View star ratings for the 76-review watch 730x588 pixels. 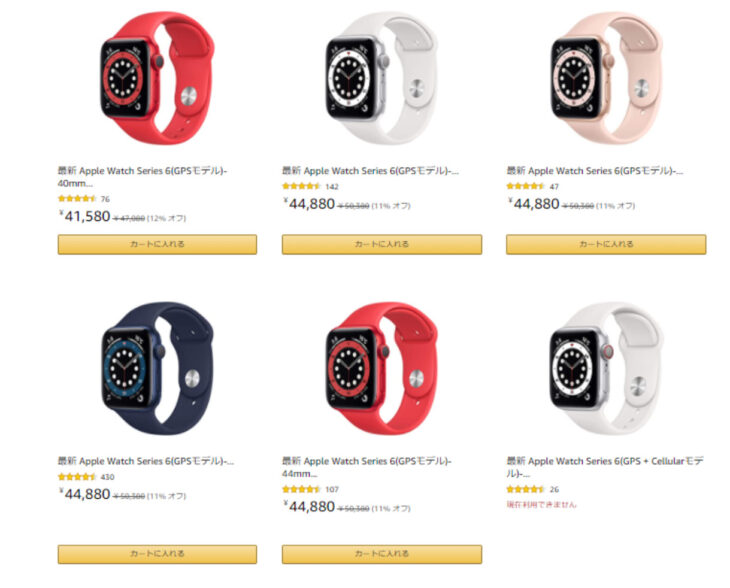point(77,199)
